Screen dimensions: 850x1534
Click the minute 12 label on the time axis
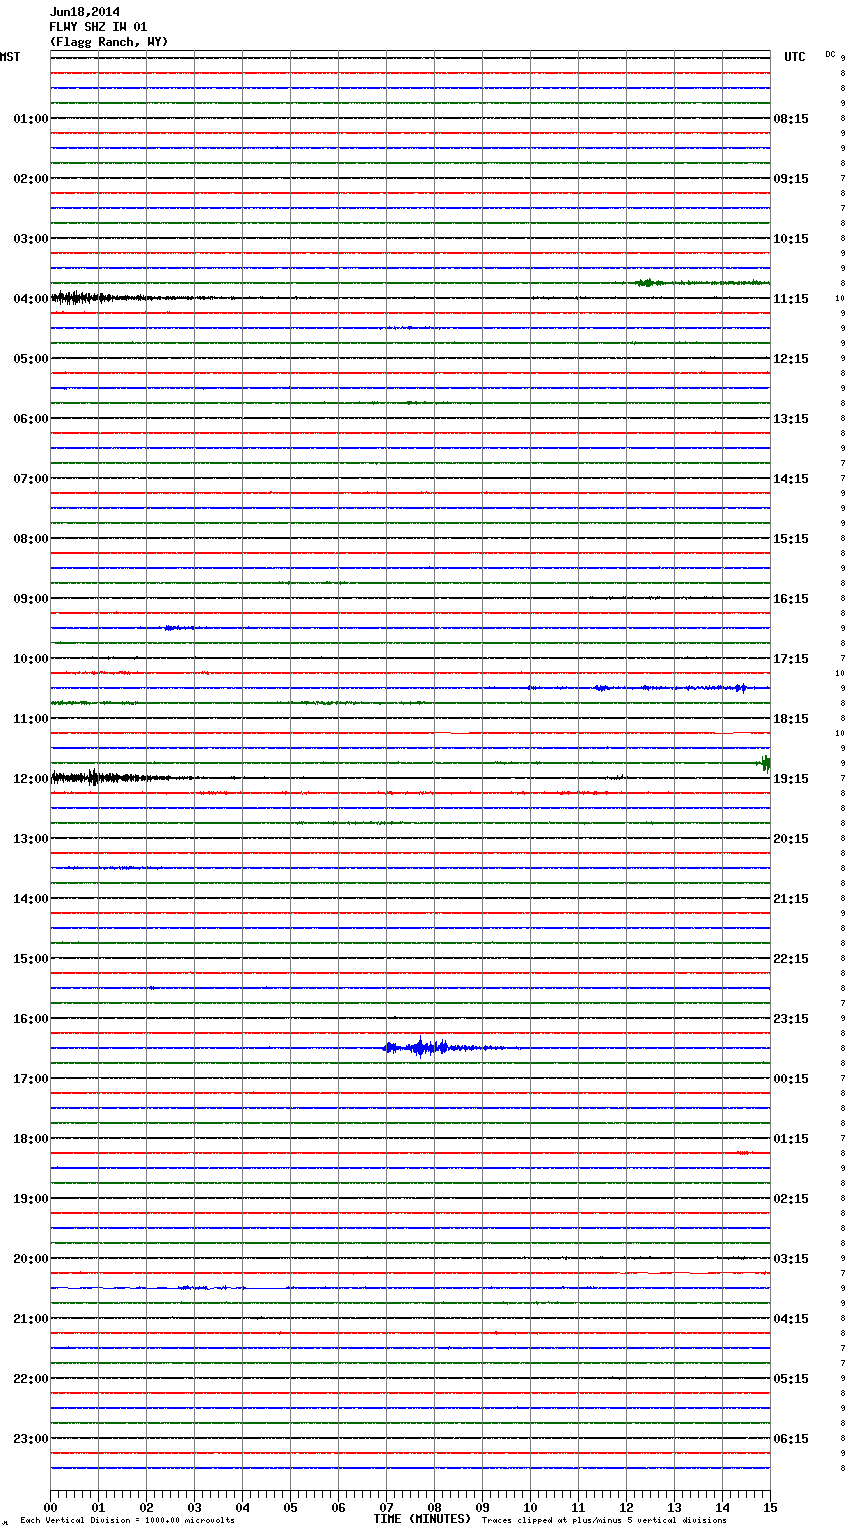coord(626,1508)
